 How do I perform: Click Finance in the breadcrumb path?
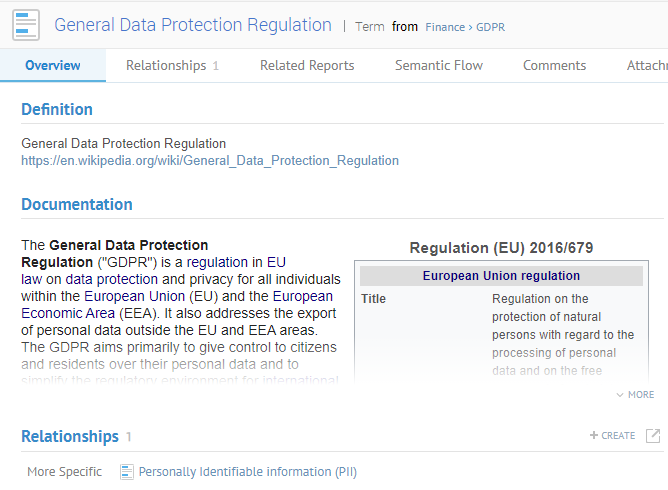pos(445,27)
